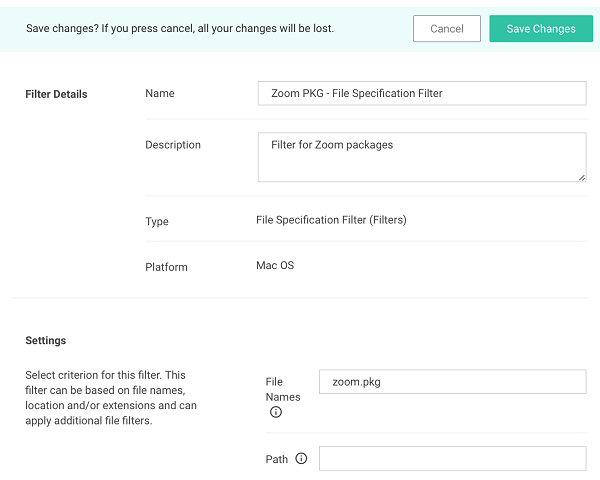
Task: Click inside the Description text area
Action: pyautogui.click(x=422, y=157)
